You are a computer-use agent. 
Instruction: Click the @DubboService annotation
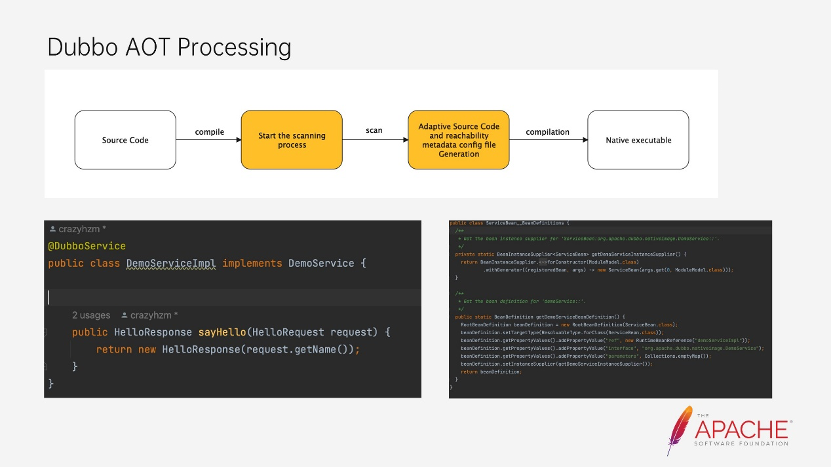click(87, 246)
